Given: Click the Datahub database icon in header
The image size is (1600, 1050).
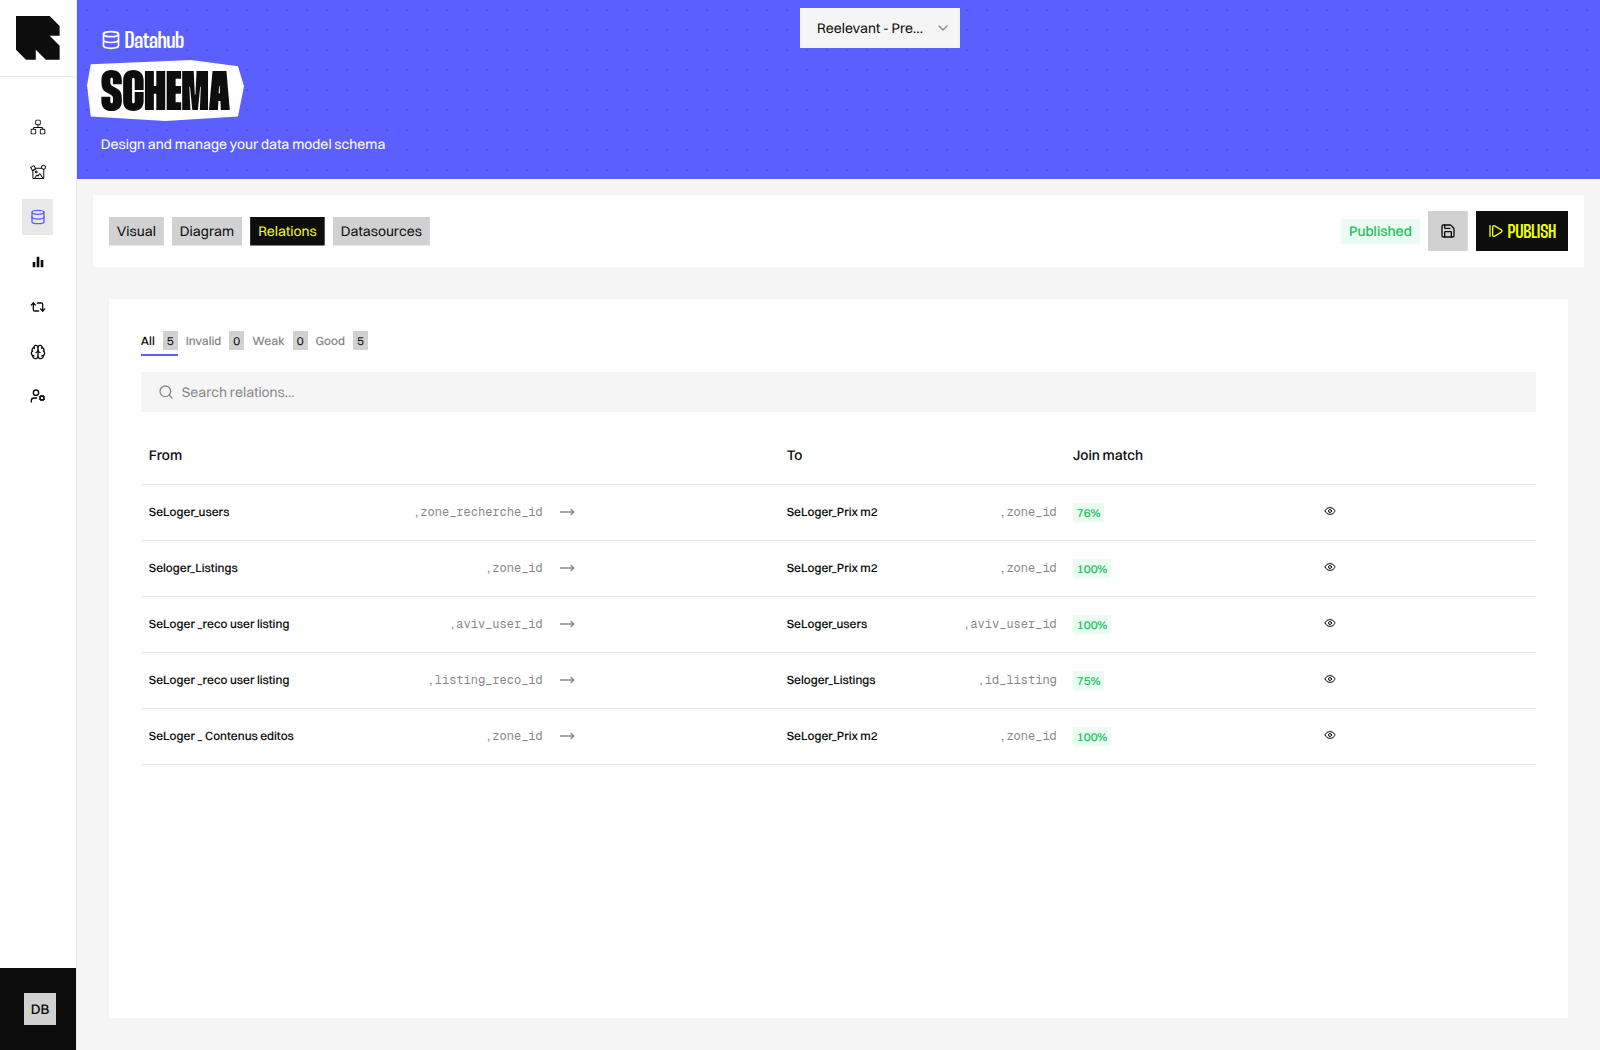Looking at the screenshot, I should [x=111, y=40].
